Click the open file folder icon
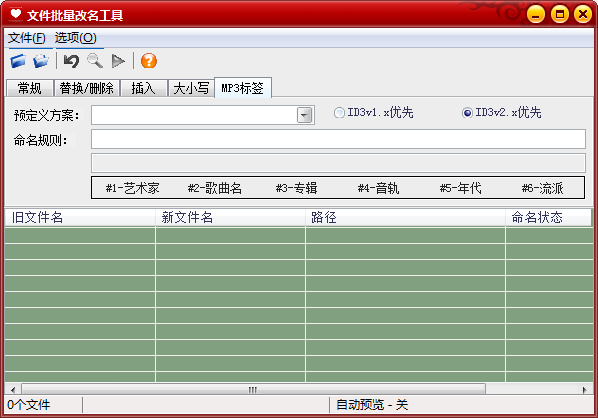Viewport: 598px width, 418px height. 18,61
